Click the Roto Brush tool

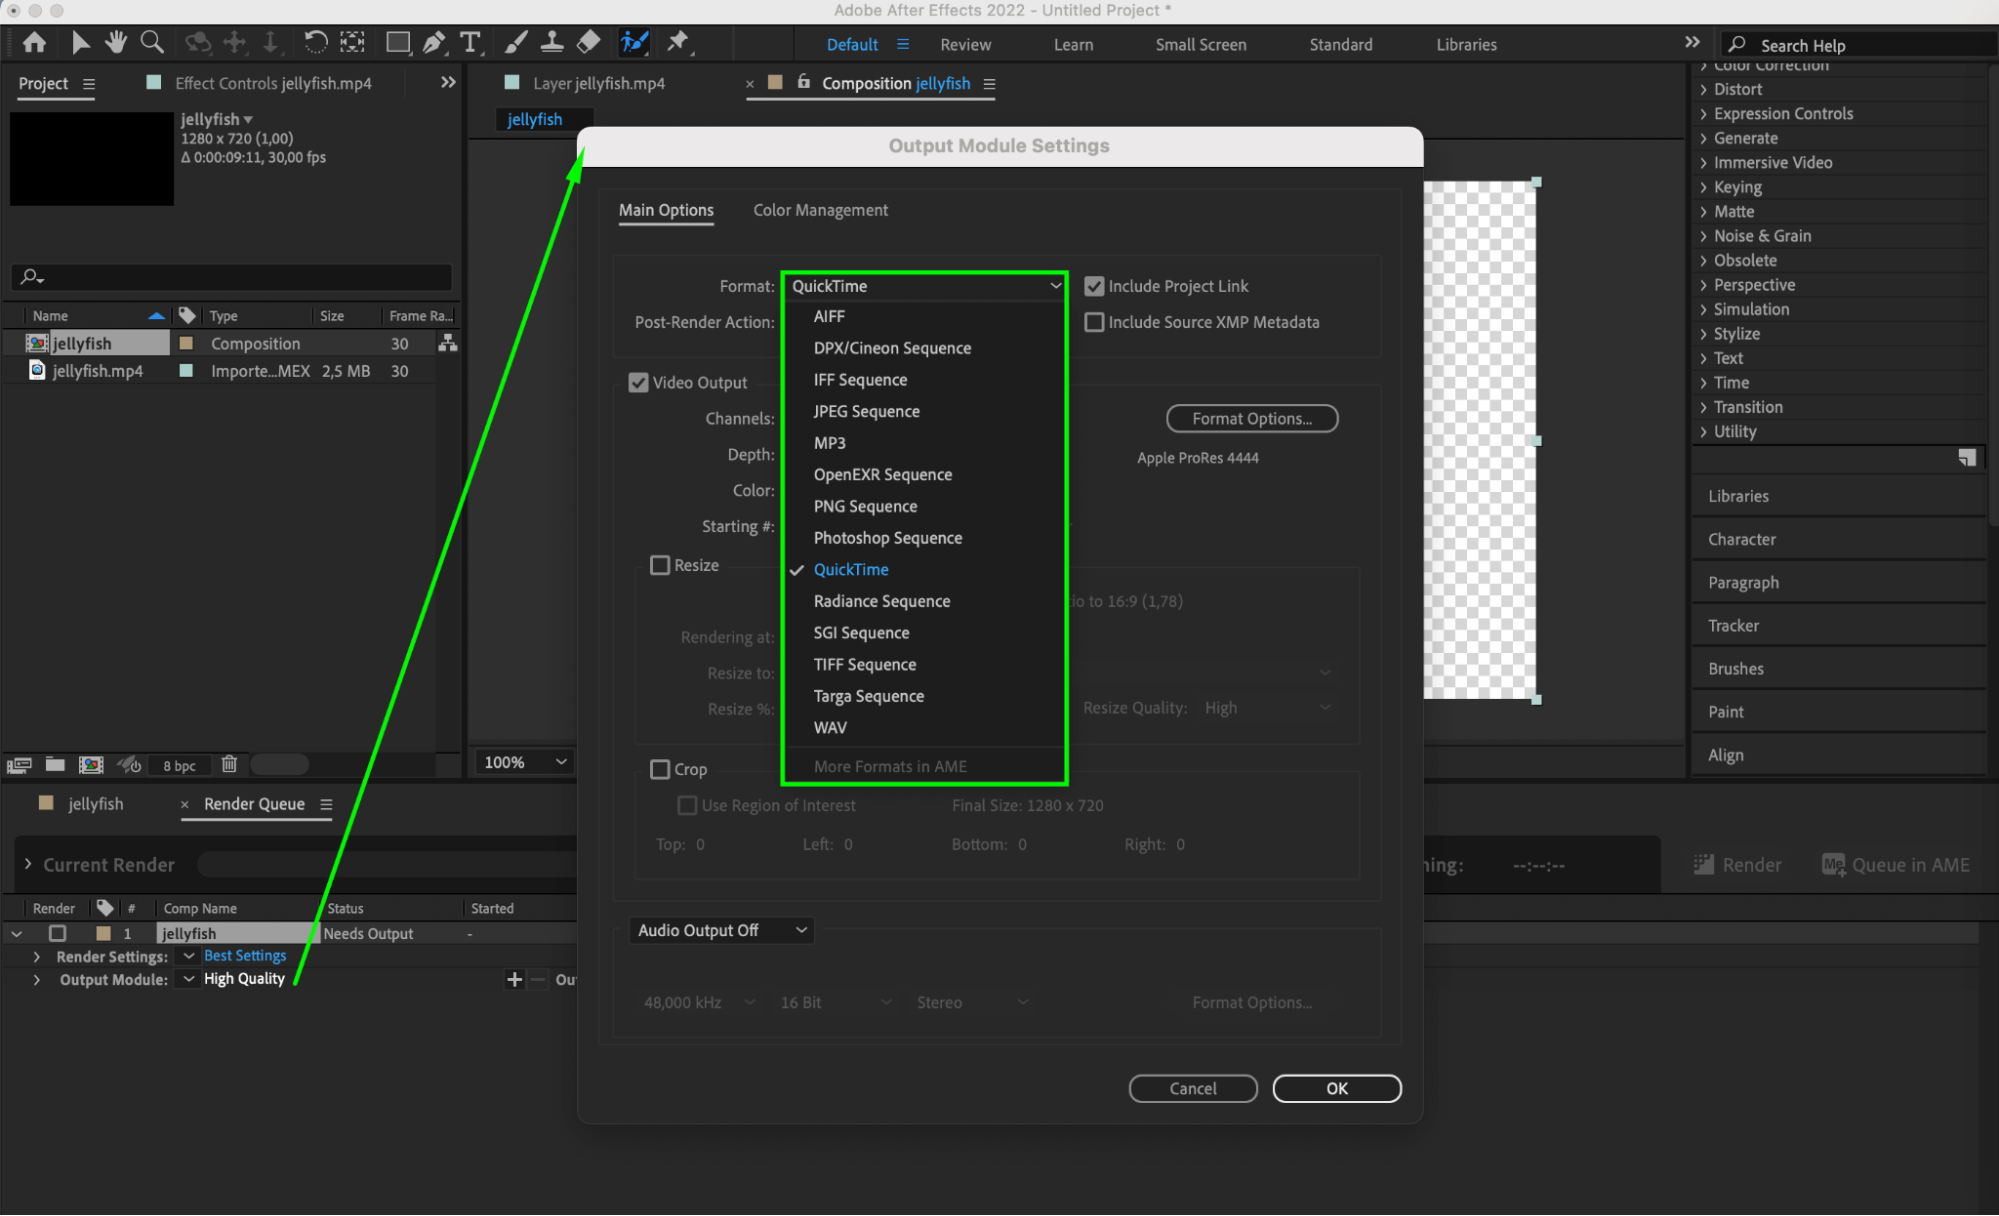[x=634, y=42]
